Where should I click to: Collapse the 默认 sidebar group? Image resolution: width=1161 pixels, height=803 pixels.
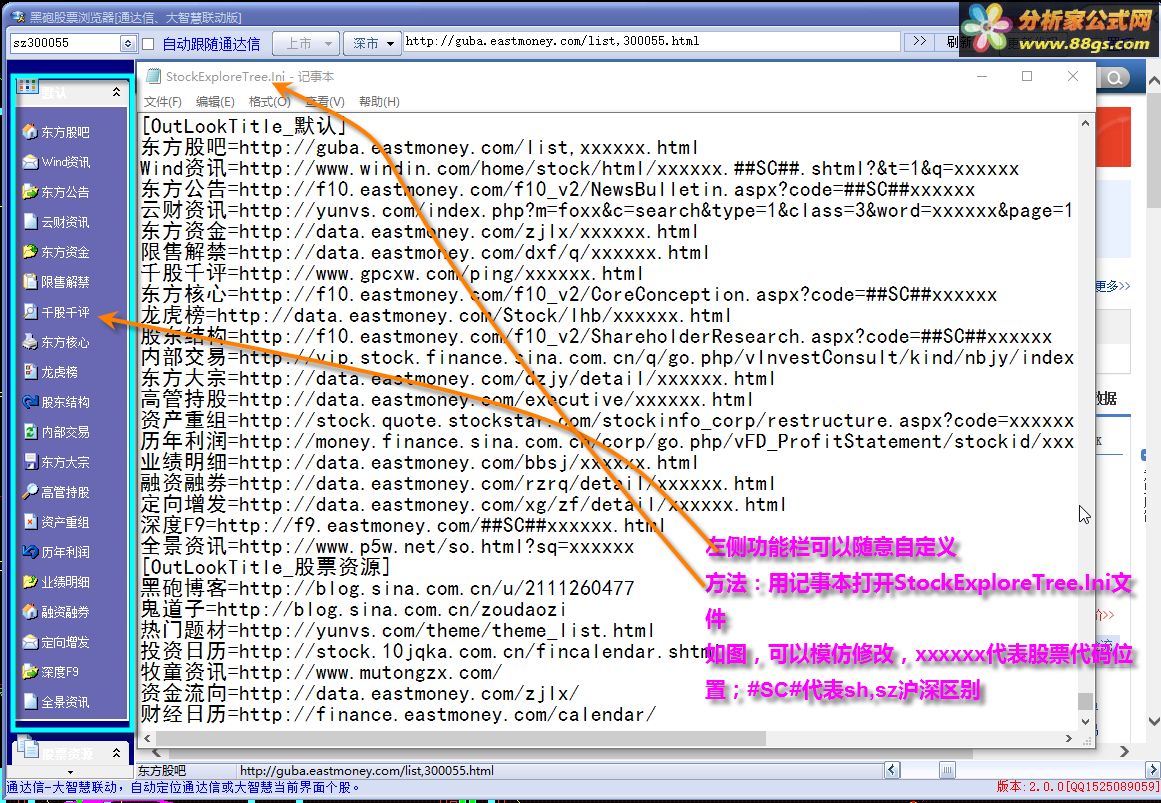coord(116,92)
